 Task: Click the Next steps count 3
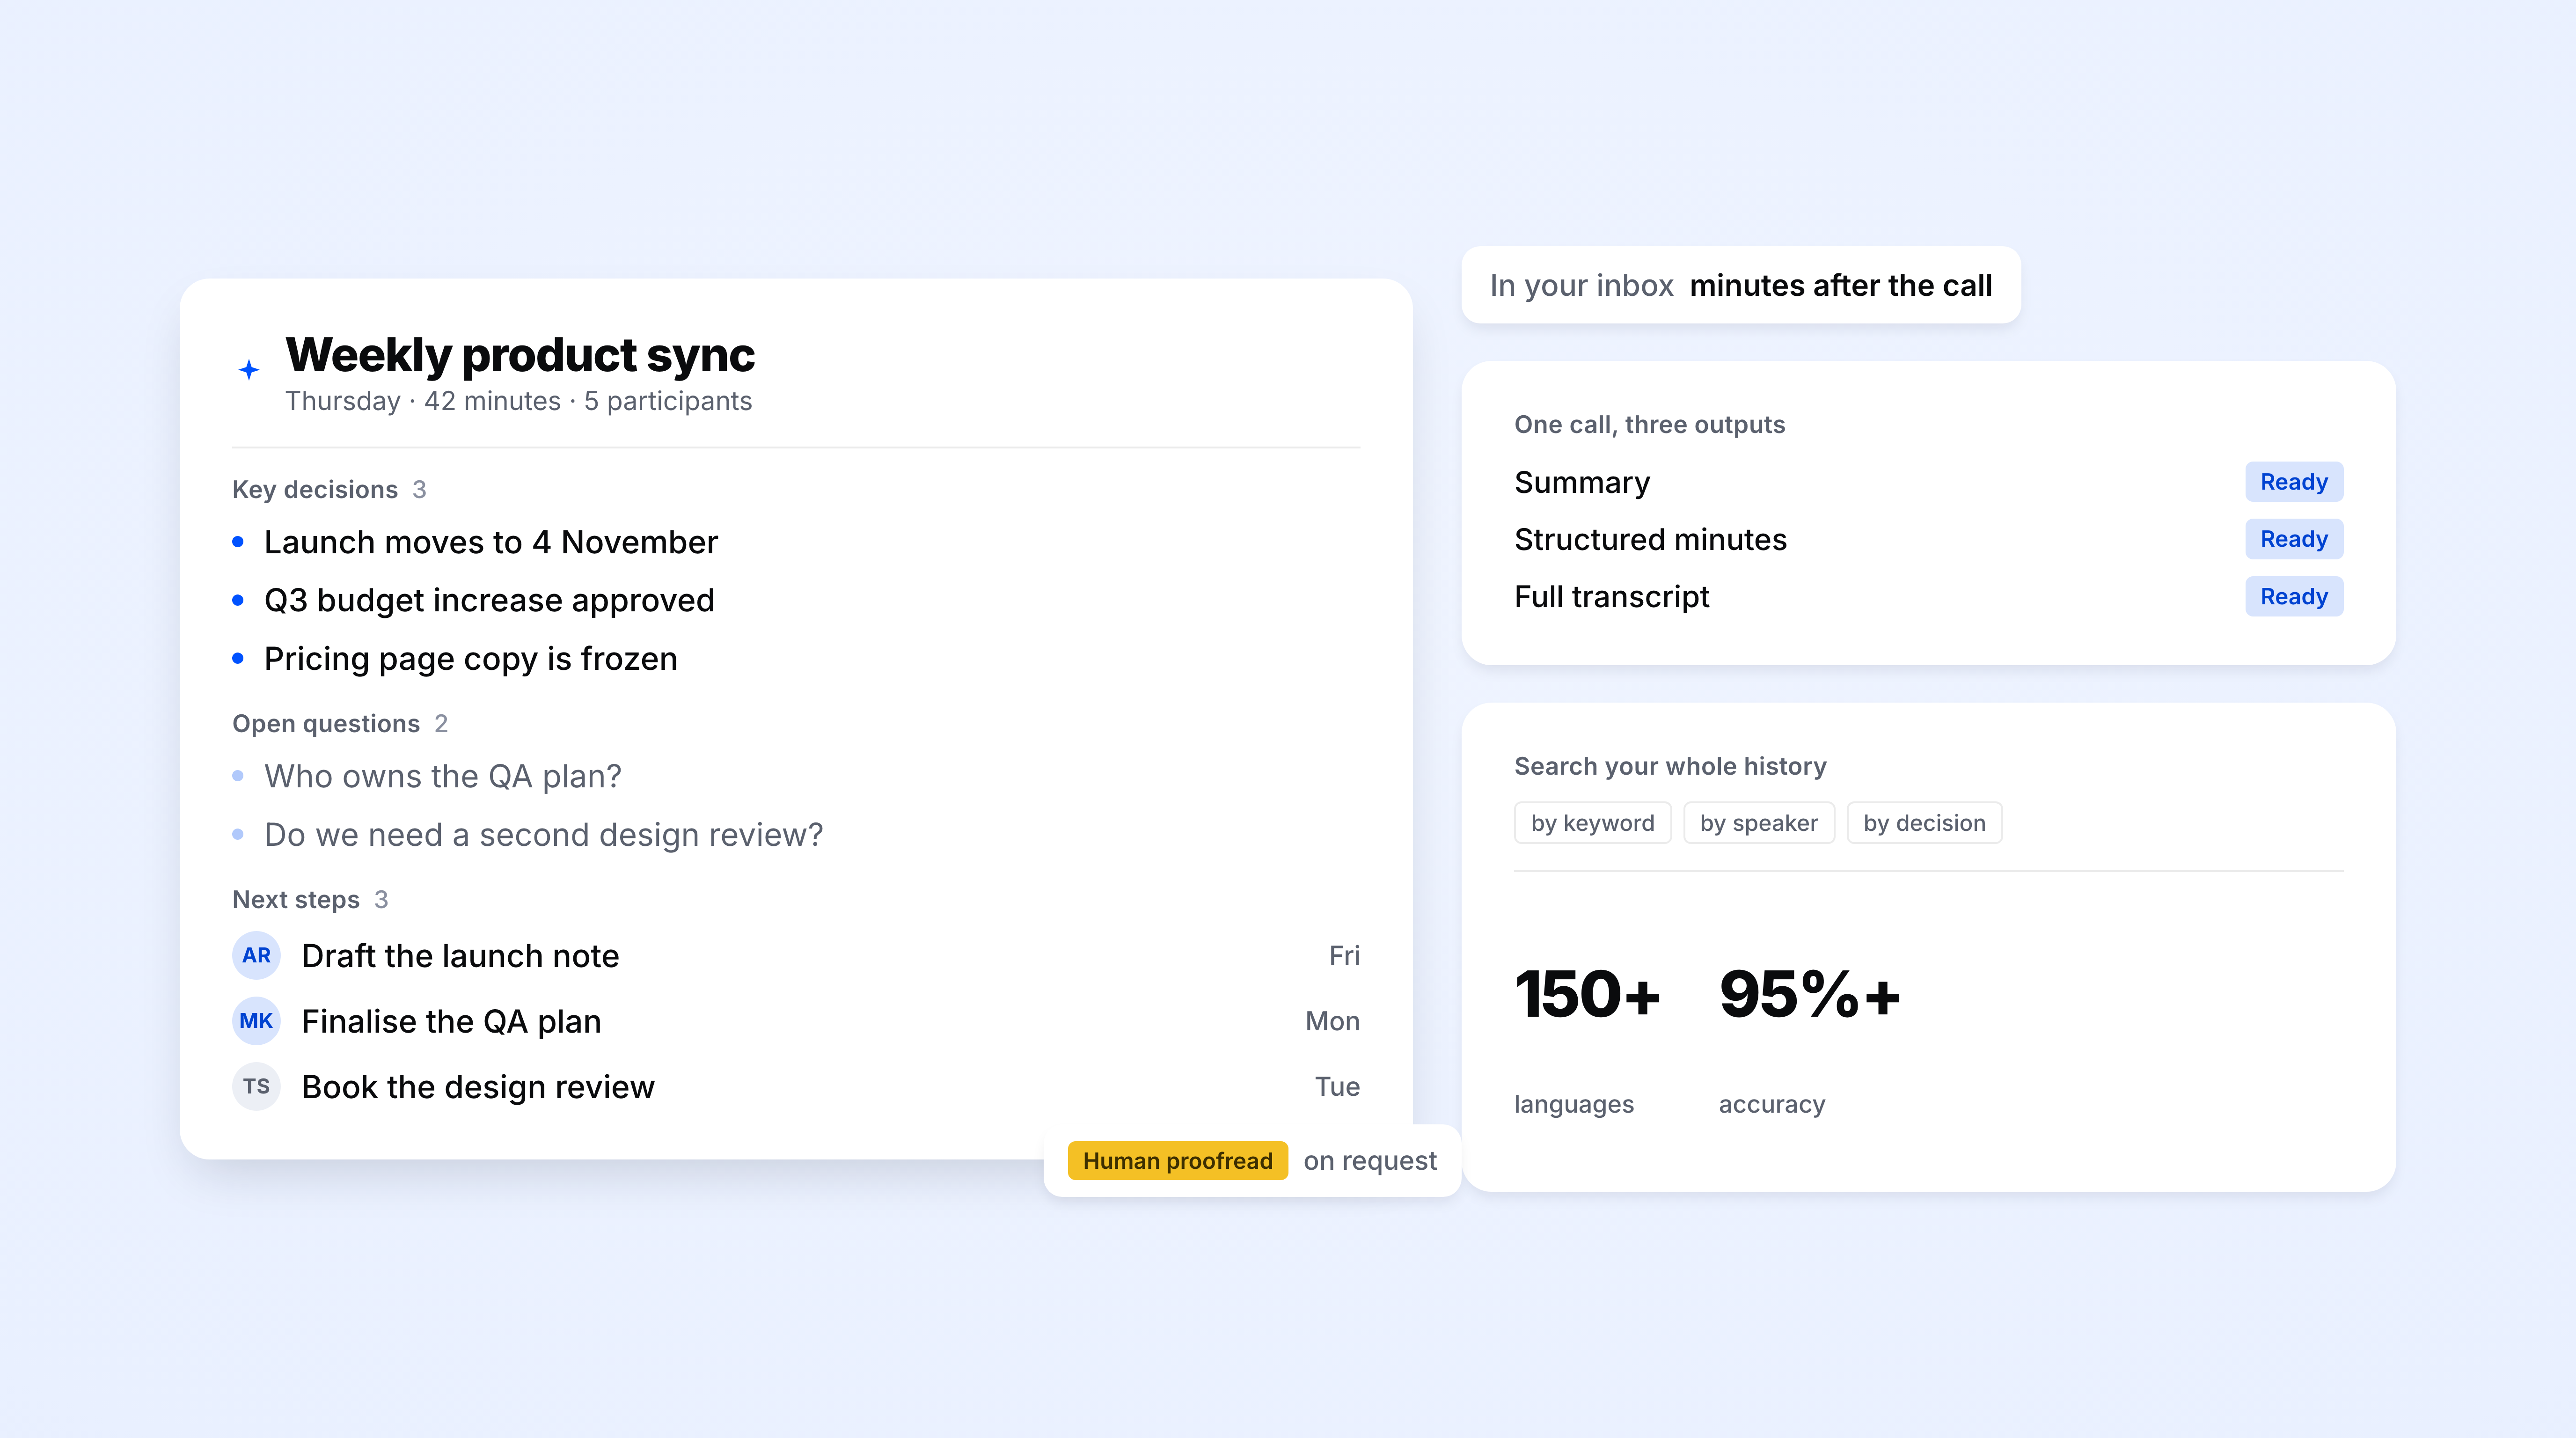(381, 899)
